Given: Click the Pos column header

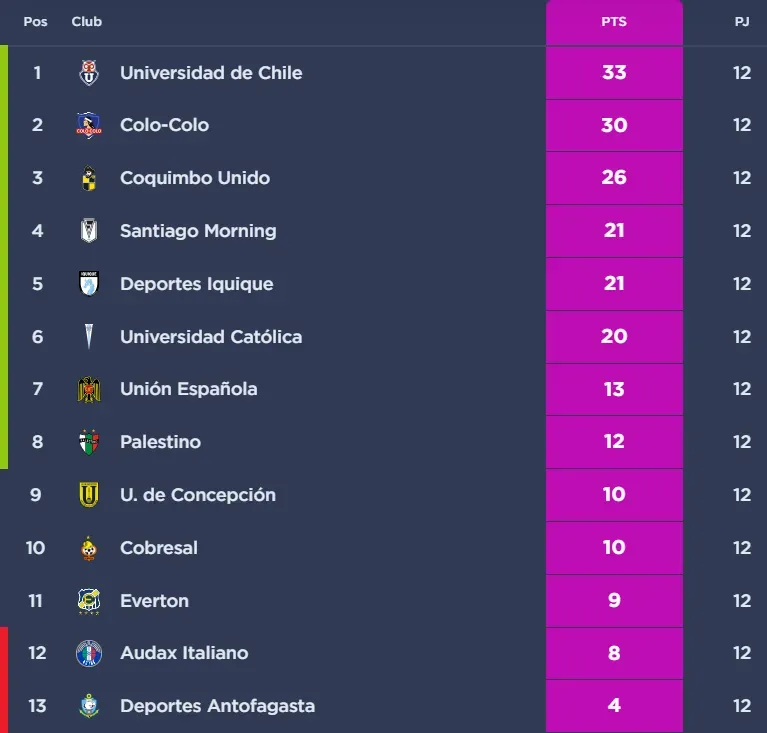Looking at the screenshot, I should pyautogui.click(x=35, y=22).
